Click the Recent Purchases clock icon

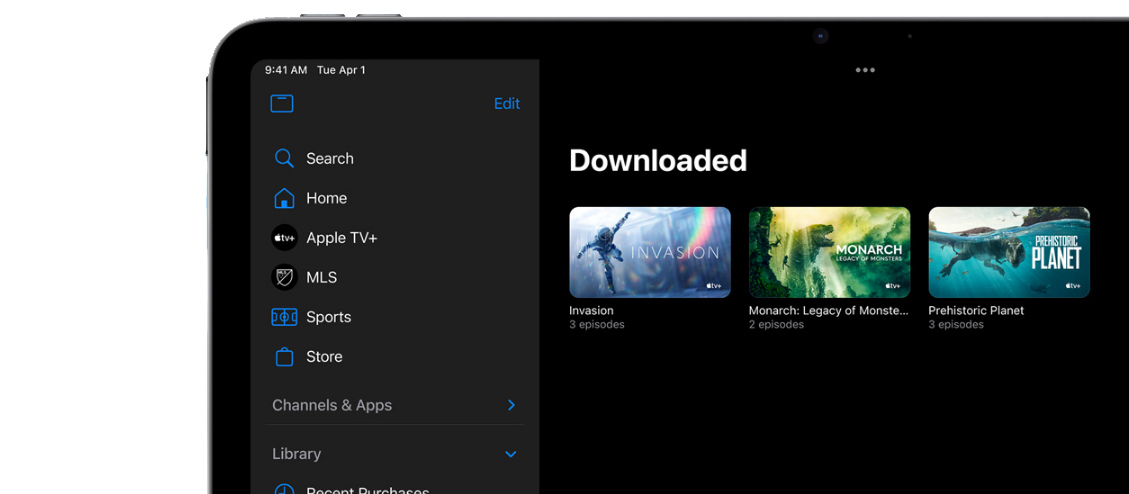(284, 490)
